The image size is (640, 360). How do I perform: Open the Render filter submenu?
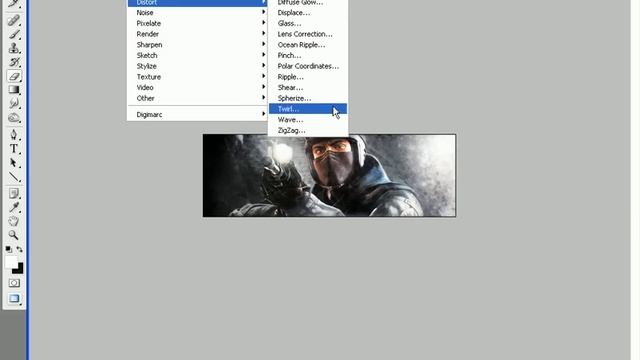pyautogui.click(x=198, y=34)
